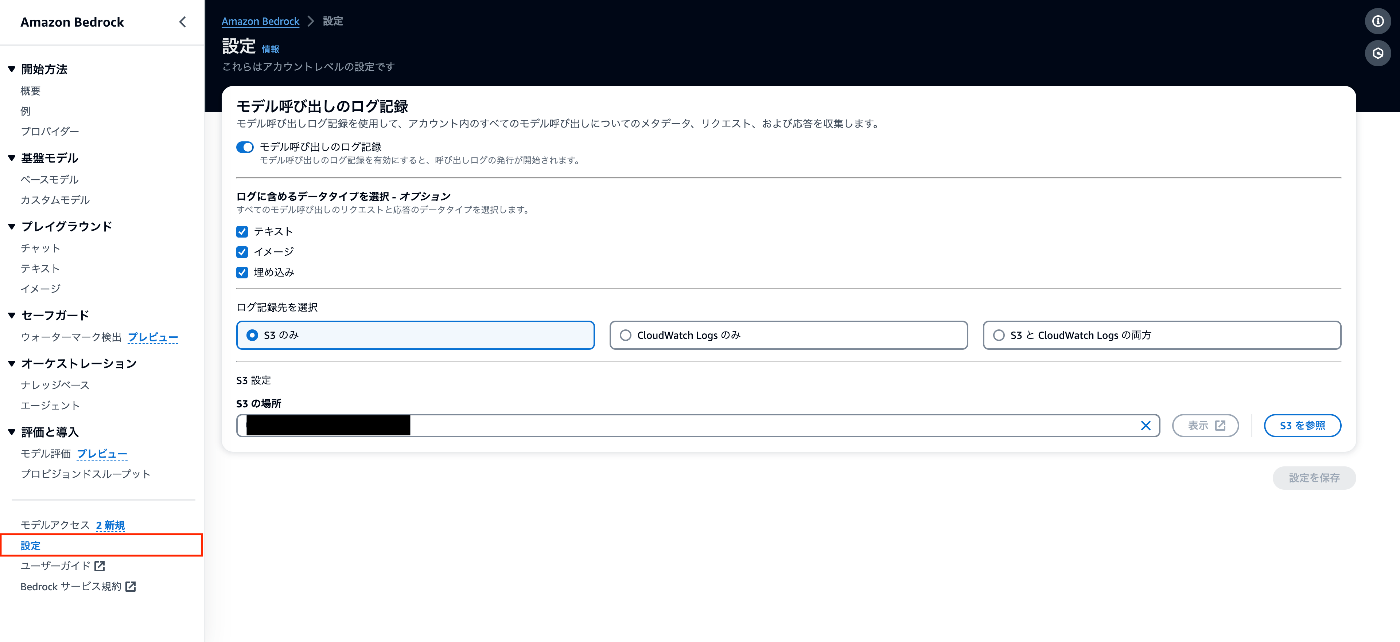Open 概要 in the sidebar

point(31,91)
